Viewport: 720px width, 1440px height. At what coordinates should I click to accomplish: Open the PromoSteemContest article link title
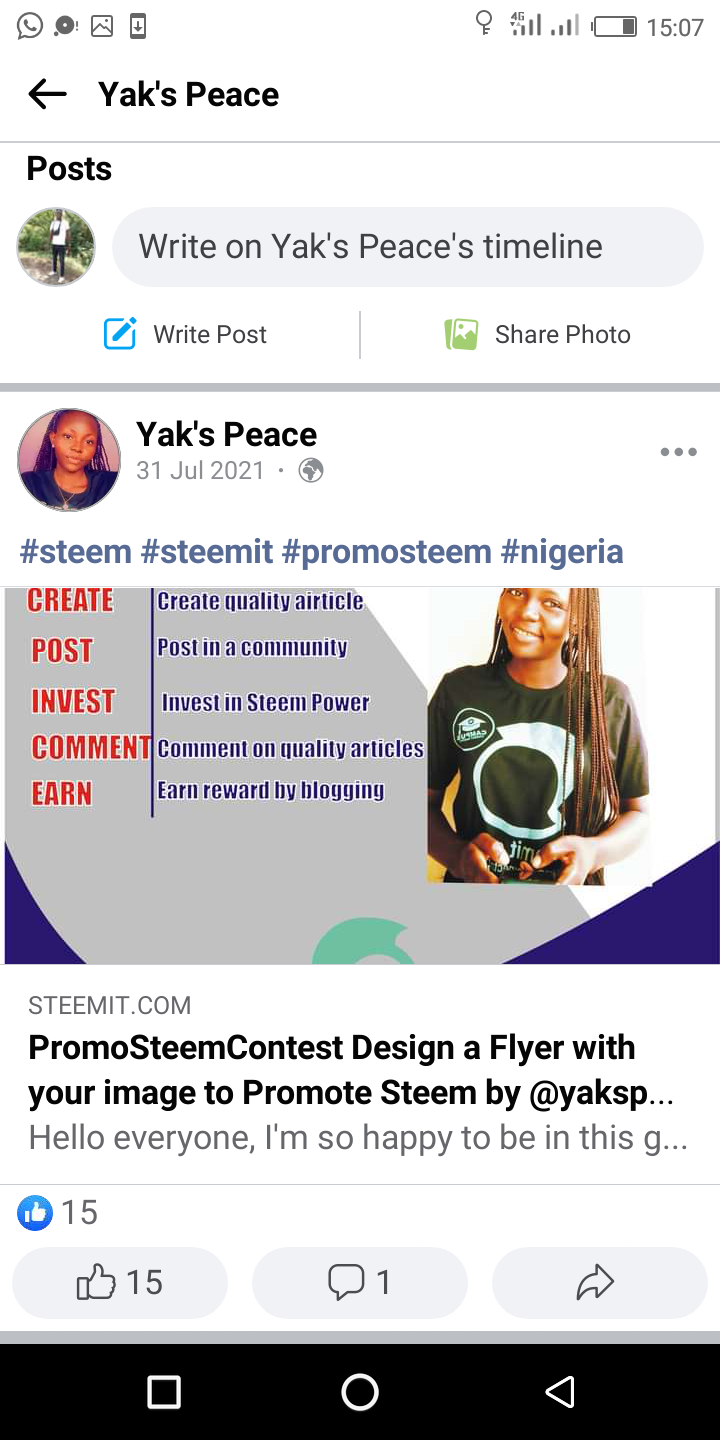point(351,1070)
